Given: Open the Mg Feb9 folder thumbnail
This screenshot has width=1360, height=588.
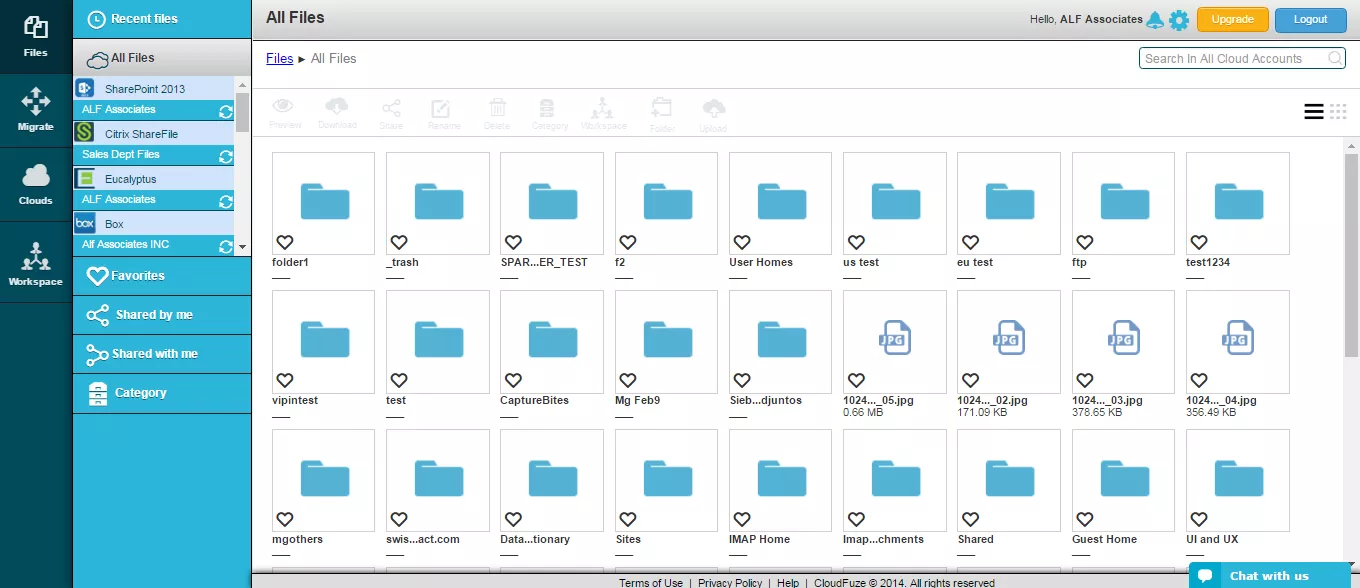Looking at the screenshot, I should [666, 340].
